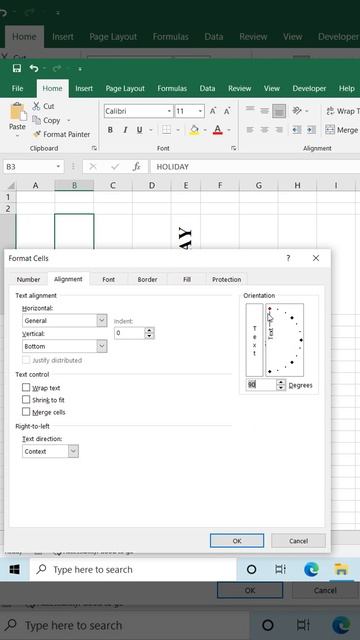
Task: Click the taskbar search box
Action: (x=133, y=569)
